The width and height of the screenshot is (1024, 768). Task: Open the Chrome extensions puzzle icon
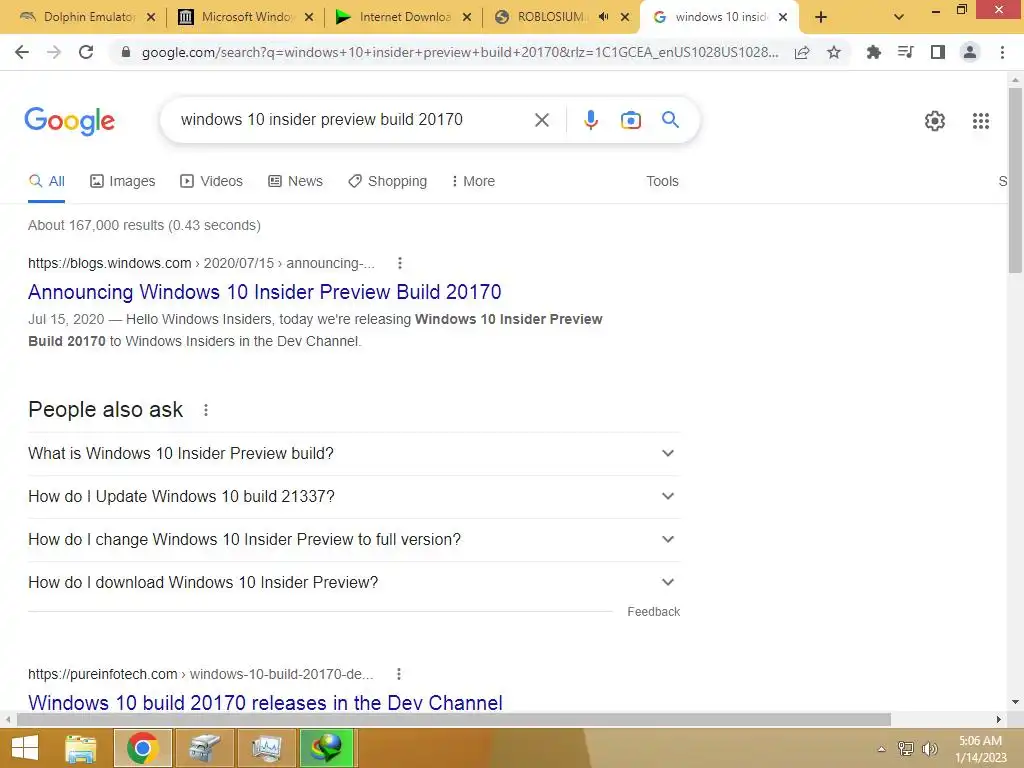(x=873, y=52)
